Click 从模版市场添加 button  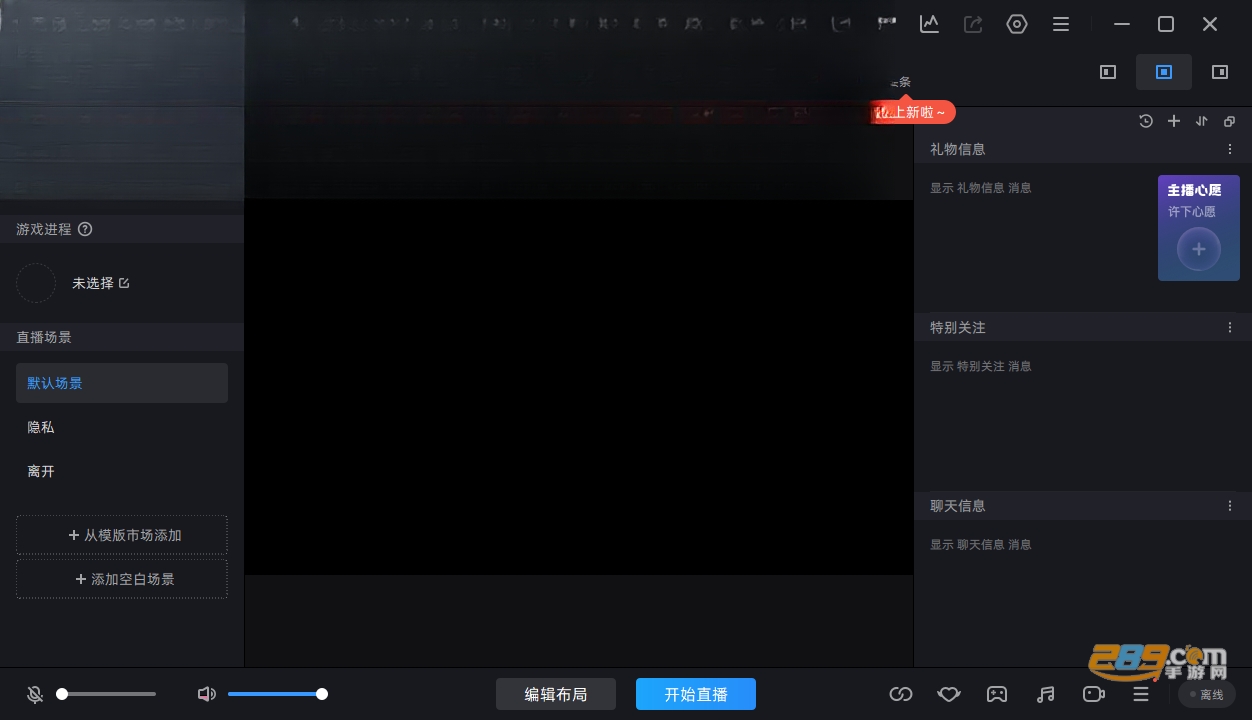click(122, 535)
